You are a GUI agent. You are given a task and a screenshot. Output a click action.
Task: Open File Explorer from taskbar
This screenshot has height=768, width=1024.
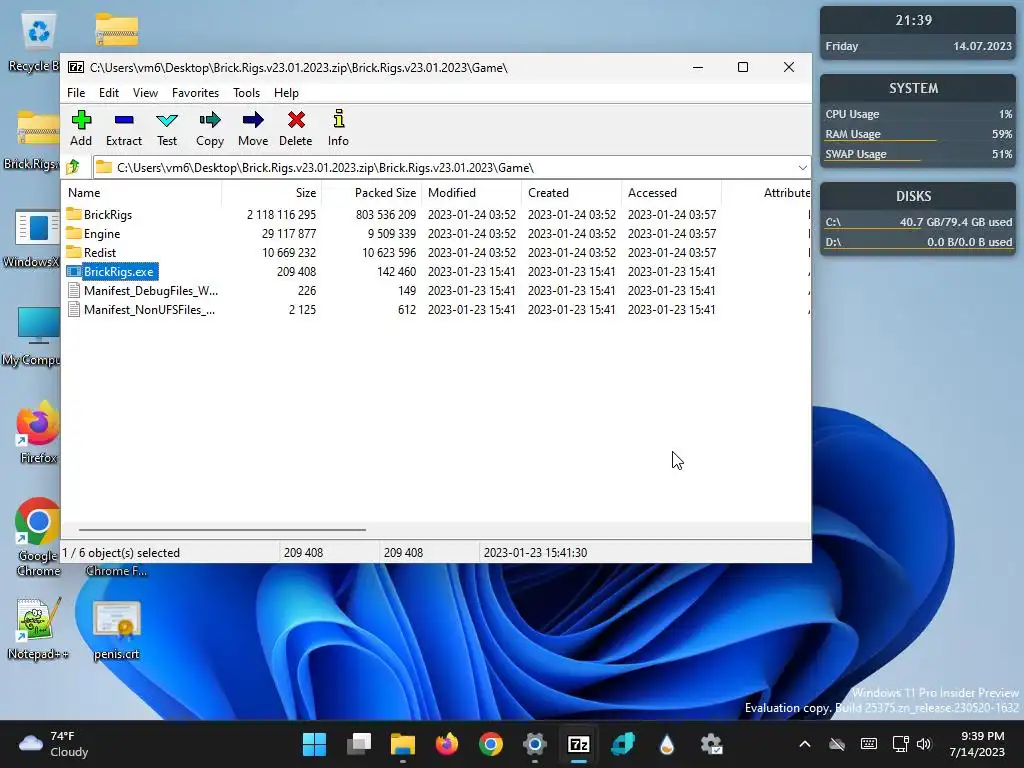[x=402, y=744]
